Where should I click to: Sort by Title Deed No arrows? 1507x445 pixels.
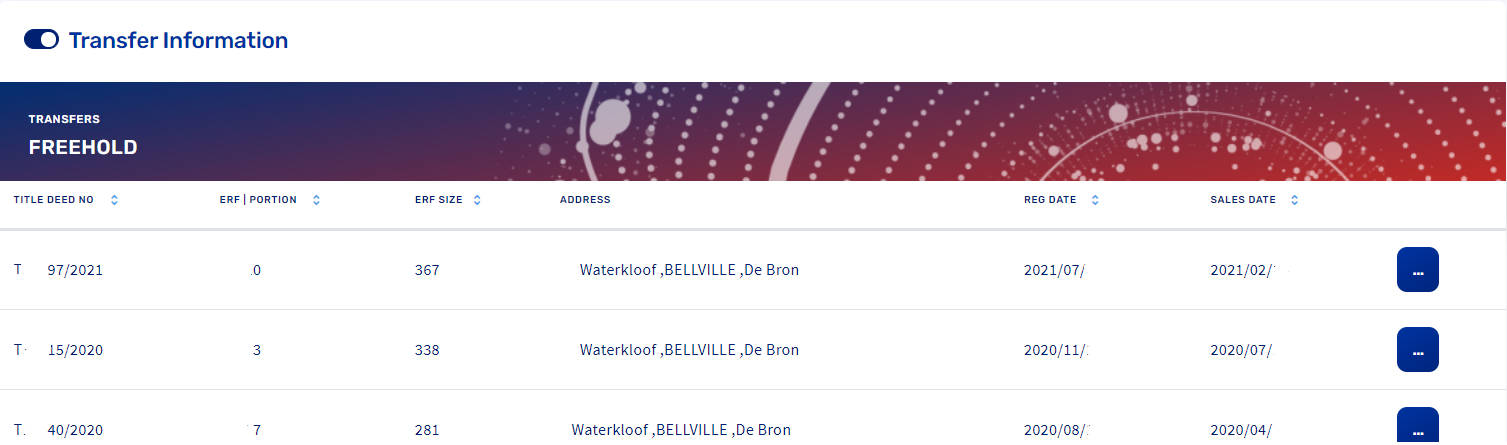point(114,200)
